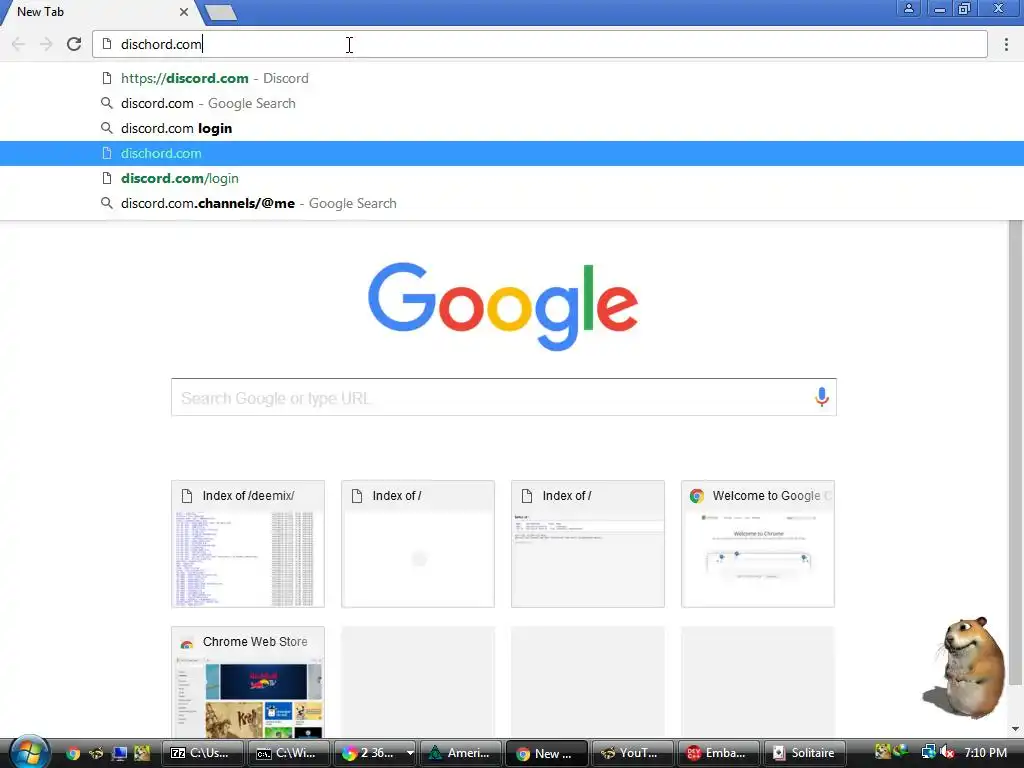Click inside the address bar showing dischord.com

click(539, 44)
